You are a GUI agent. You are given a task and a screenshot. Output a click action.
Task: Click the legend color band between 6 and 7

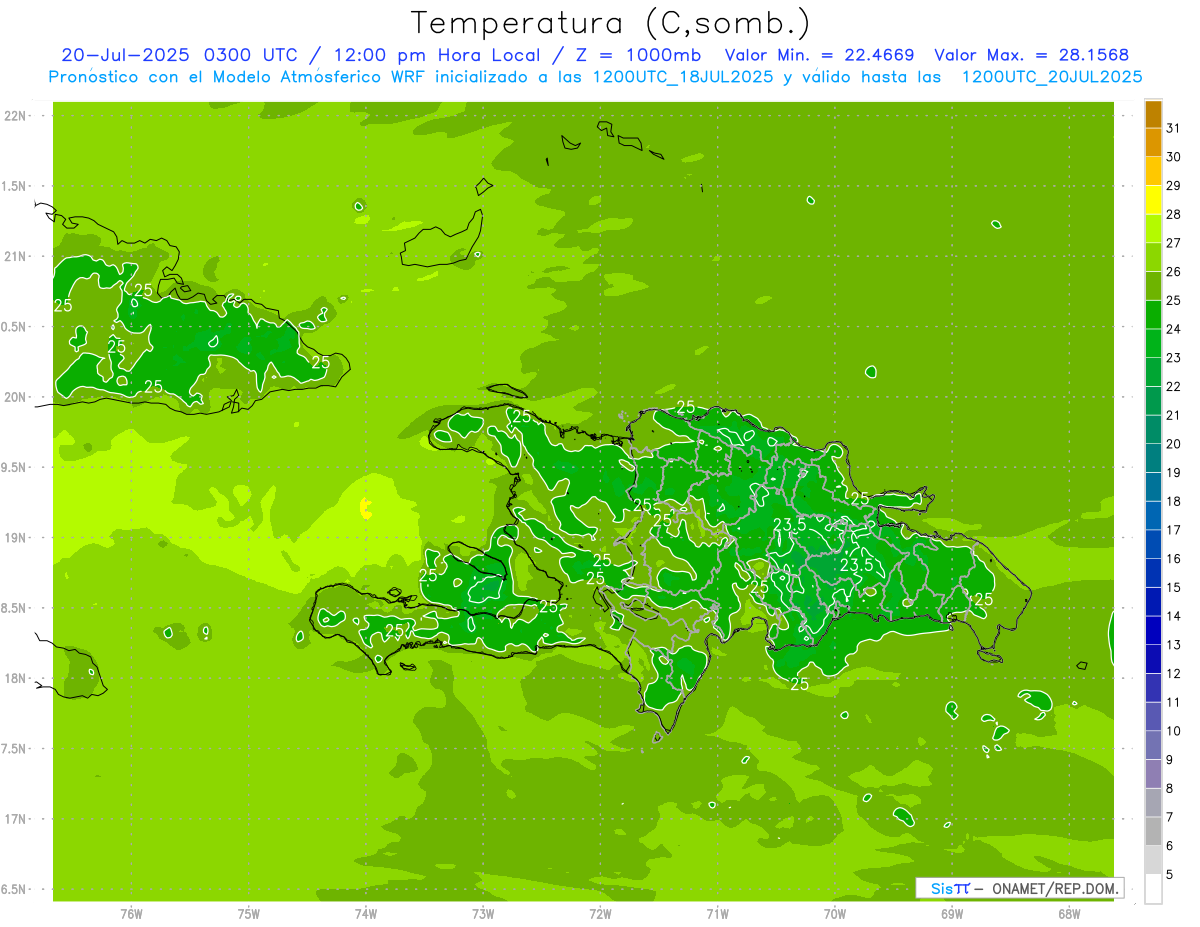tap(1153, 831)
